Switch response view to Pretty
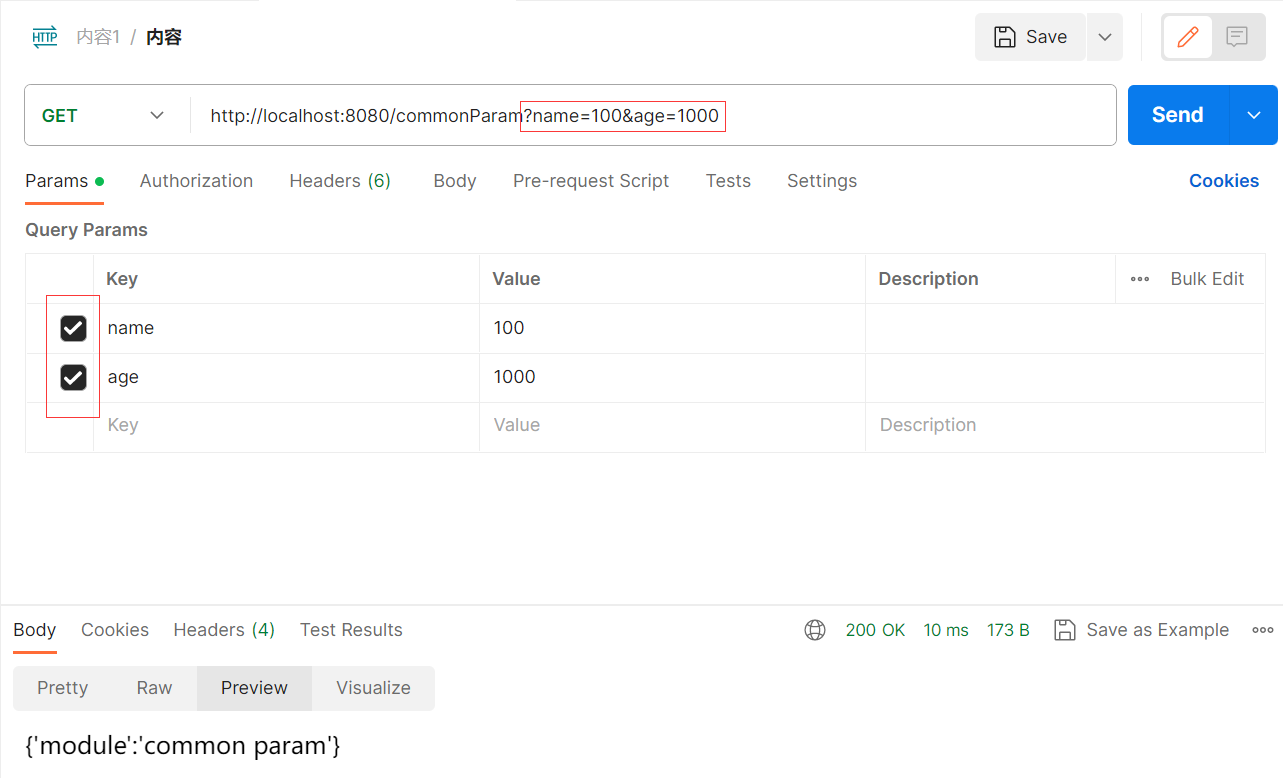 (63, 688)
